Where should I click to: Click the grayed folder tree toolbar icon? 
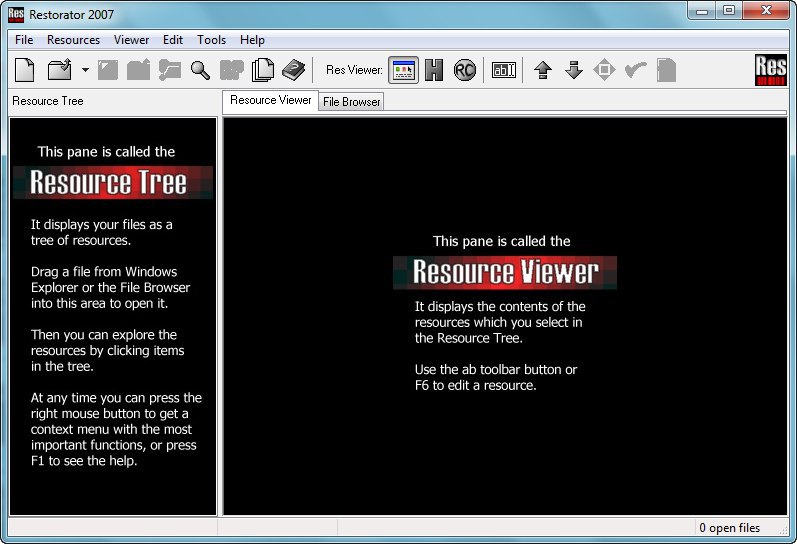(x=170, y=70)
